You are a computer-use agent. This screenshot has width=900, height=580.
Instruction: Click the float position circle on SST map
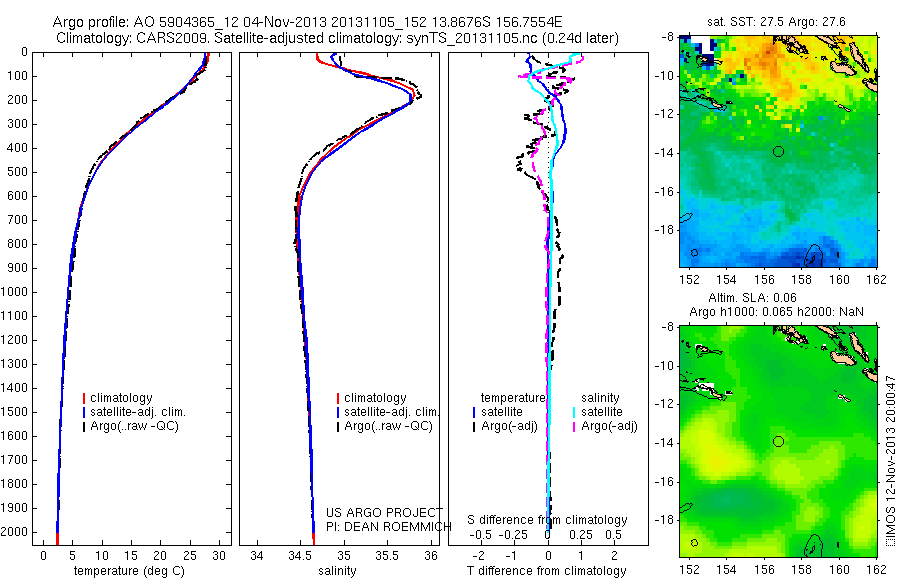point(778,152)
